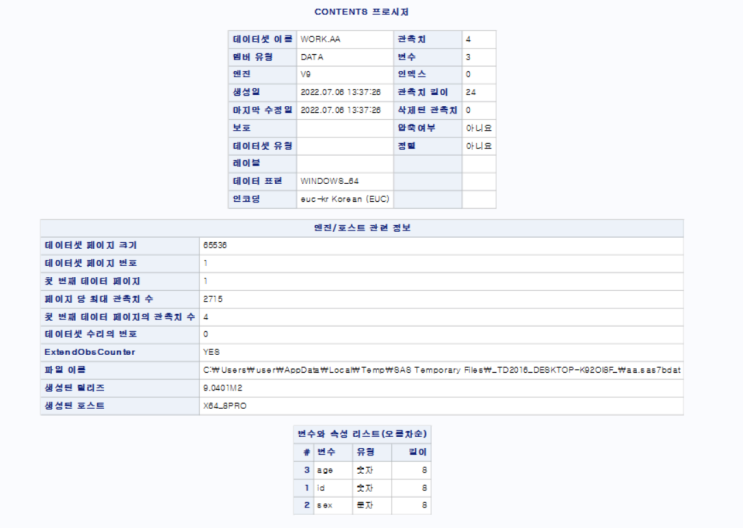Select the '변수' label in the top table
The width and height of the screenshot is (743, 528).
click(407, 57)
